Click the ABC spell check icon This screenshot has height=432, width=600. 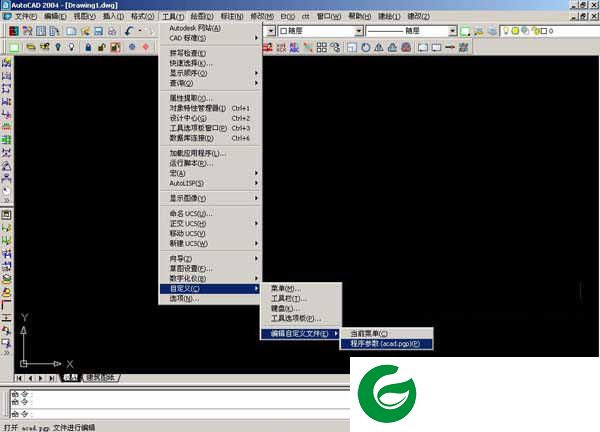coord(294,47)
